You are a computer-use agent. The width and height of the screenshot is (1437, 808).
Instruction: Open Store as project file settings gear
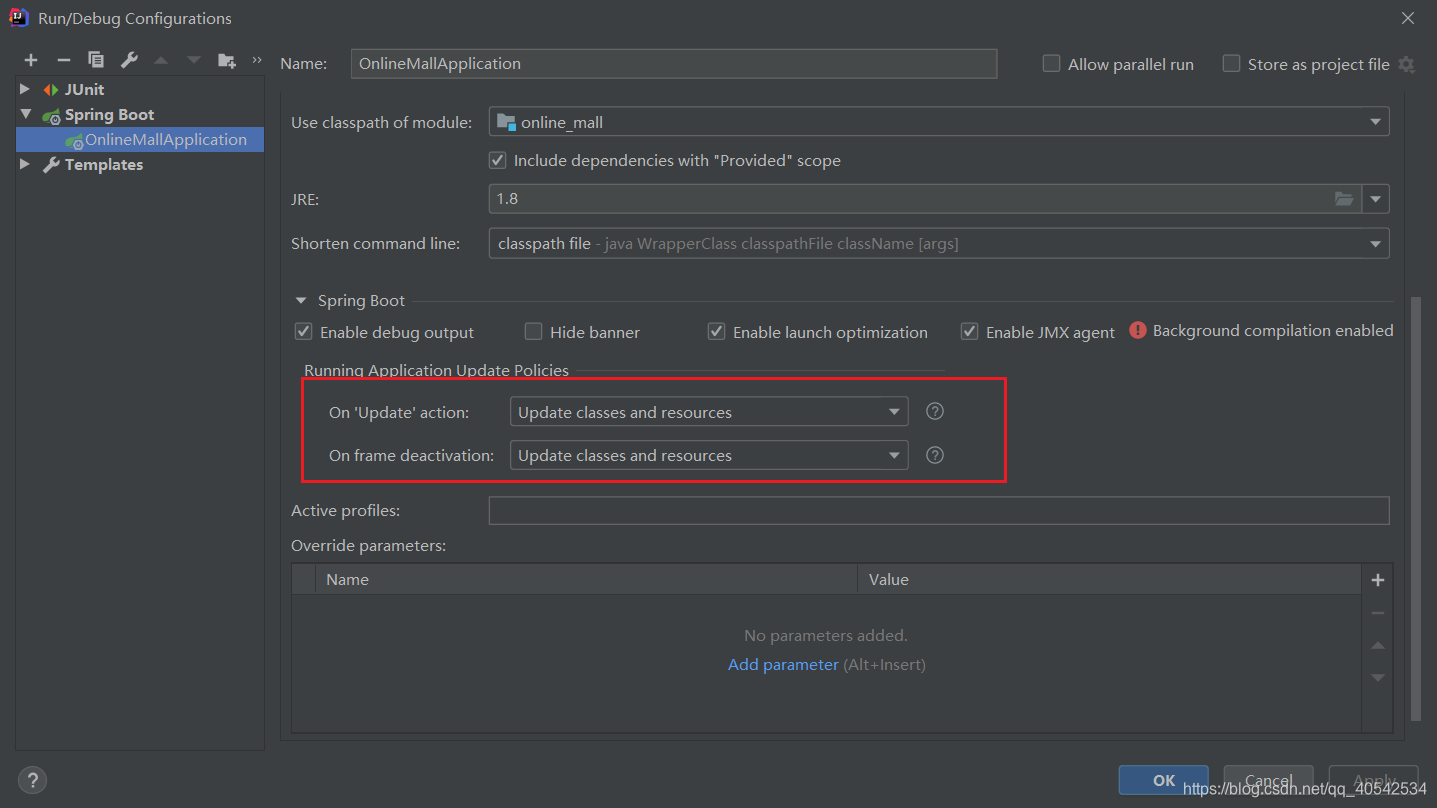(1406, 64)
